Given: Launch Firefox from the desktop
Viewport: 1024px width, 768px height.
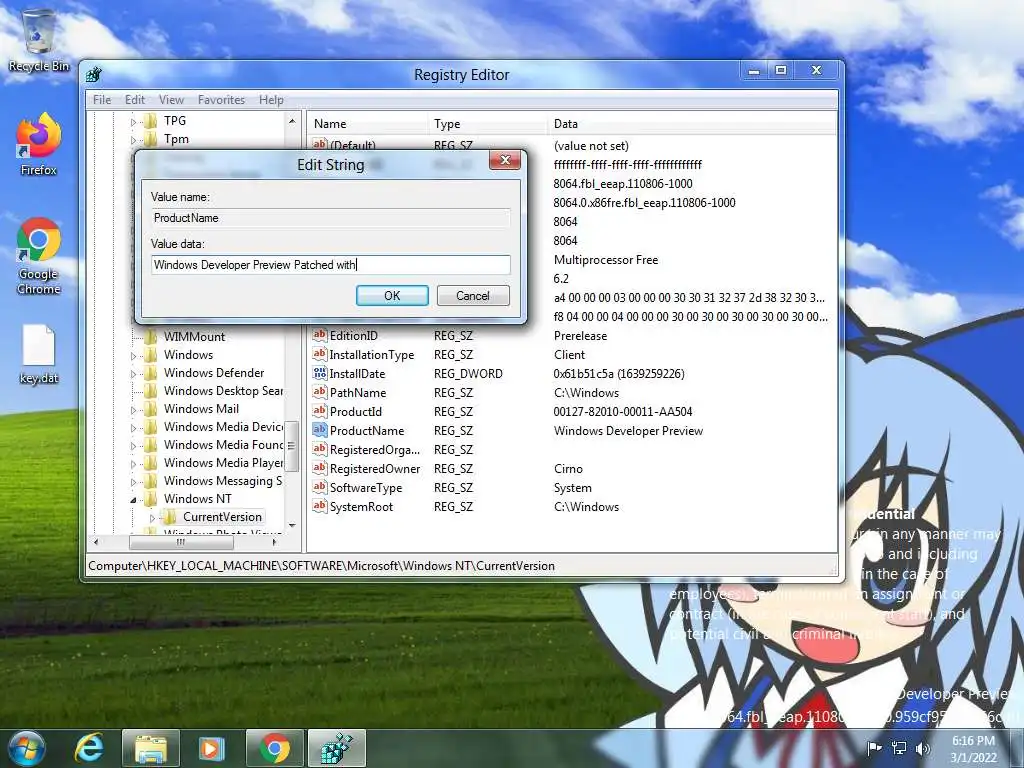Looking at the screenshot, I should coord(39,144).
